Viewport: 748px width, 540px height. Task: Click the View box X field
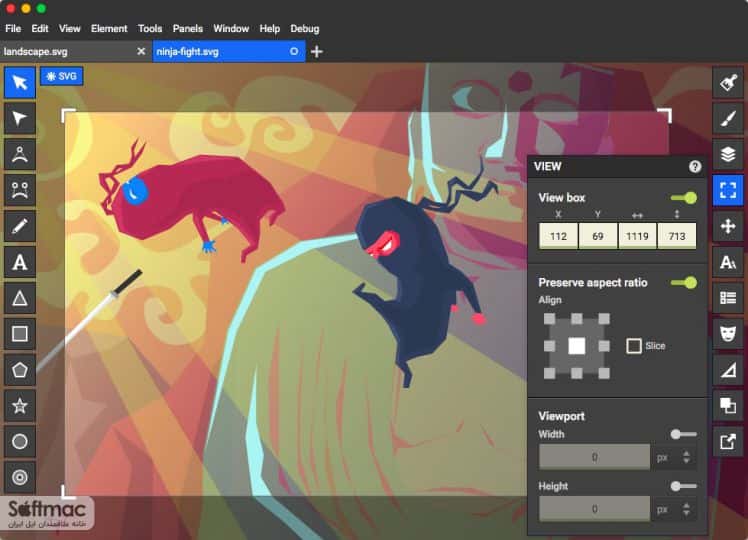(558, 236)
